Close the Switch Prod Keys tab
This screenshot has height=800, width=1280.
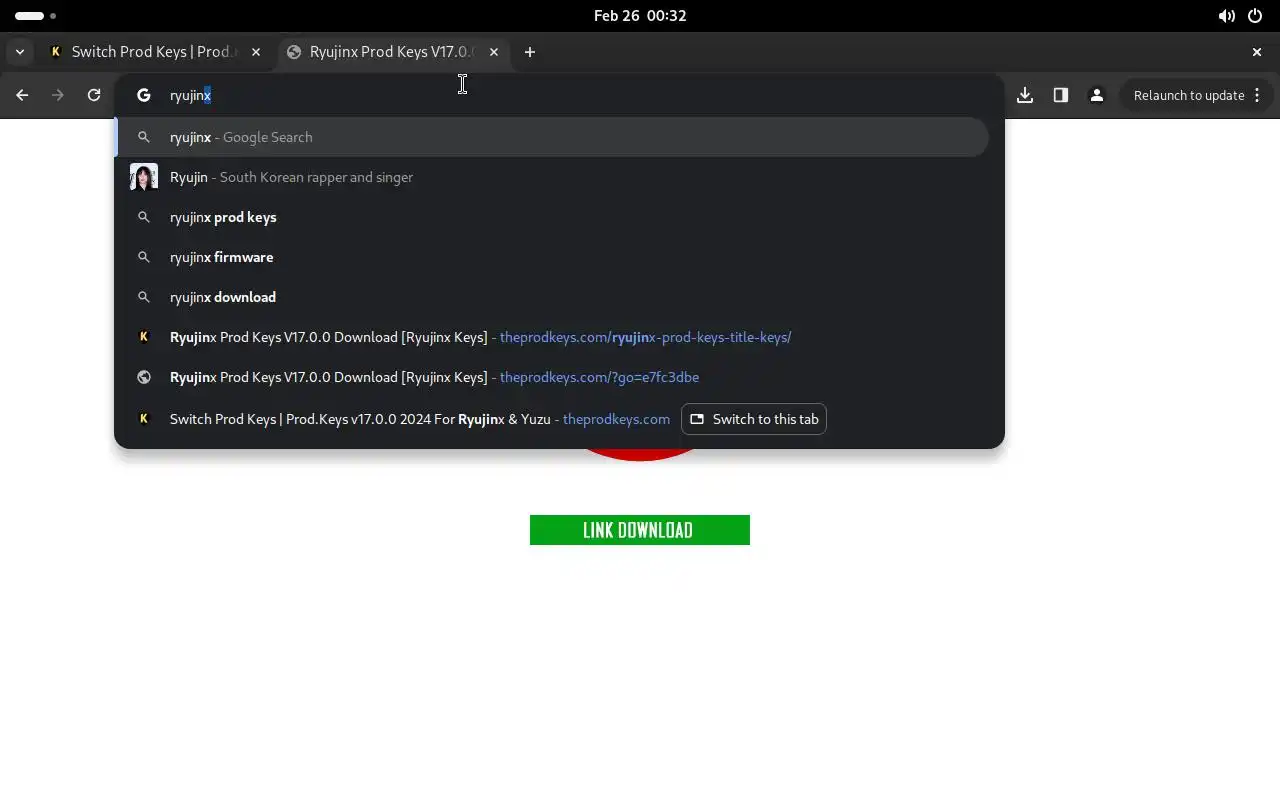pos(256,52)
